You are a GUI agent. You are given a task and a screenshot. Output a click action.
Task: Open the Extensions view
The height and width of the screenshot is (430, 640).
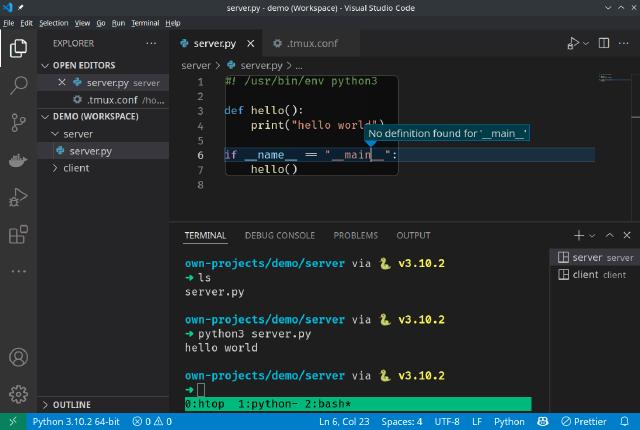pos(18,235)
